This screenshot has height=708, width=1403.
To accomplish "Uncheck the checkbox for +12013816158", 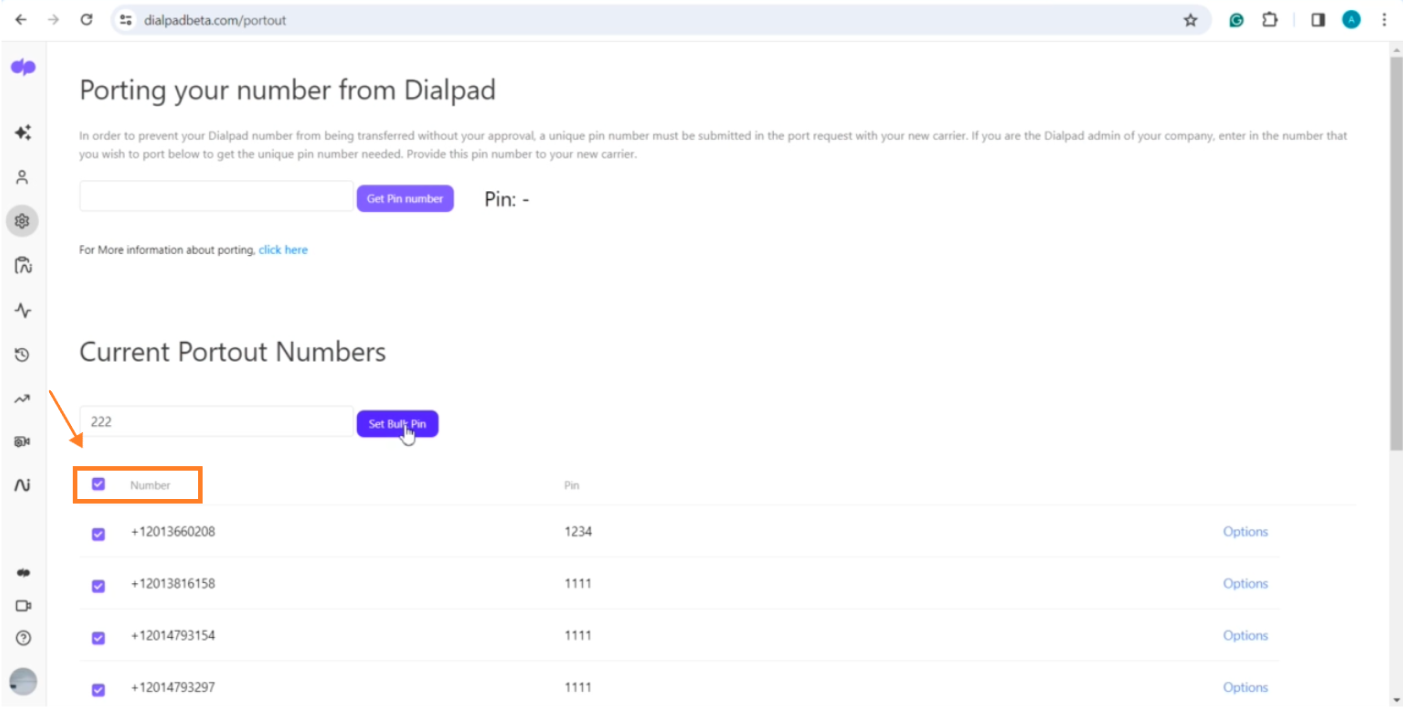I will pyautogui.click(x=98, y=586).
